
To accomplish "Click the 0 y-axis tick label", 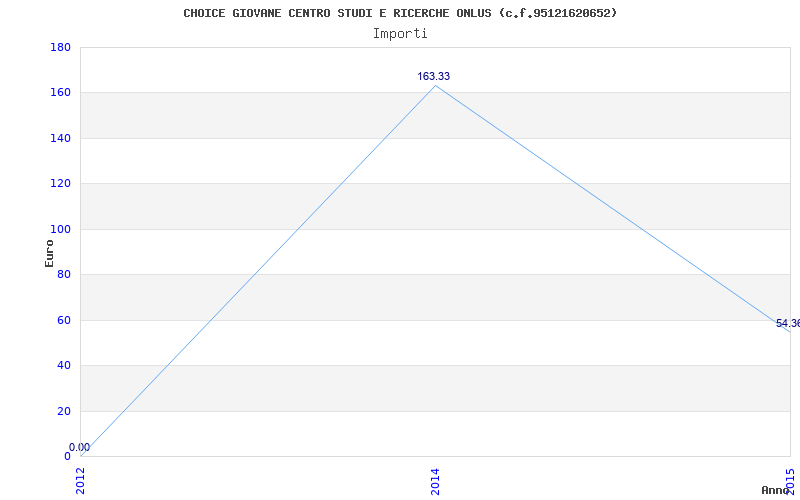I will (x=67, y=456).
